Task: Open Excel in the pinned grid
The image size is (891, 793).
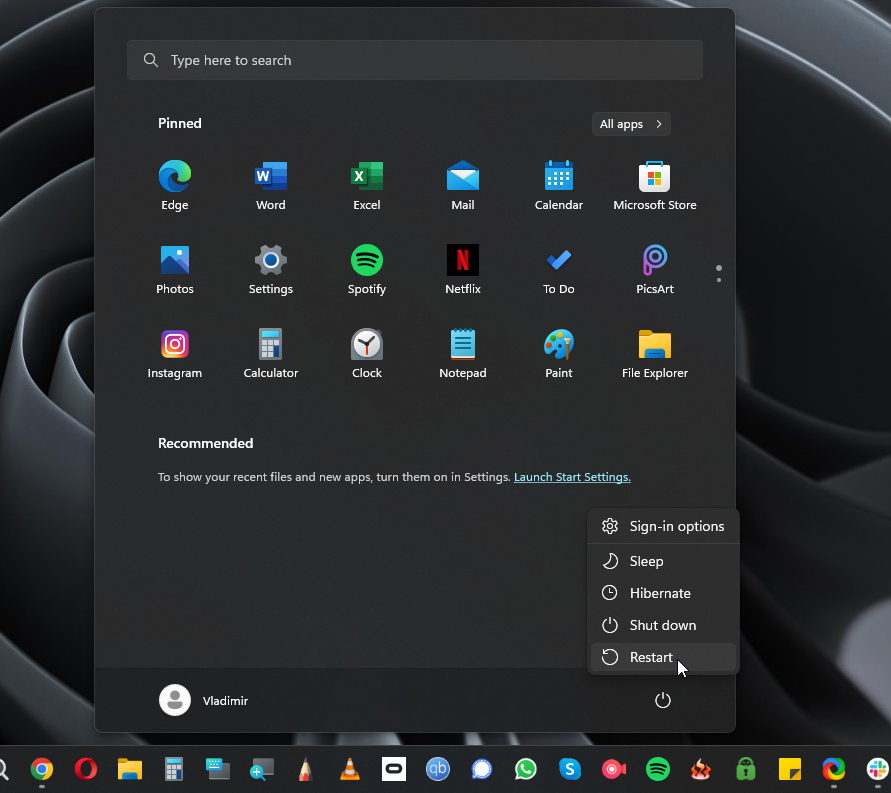Action: [367, 186]
